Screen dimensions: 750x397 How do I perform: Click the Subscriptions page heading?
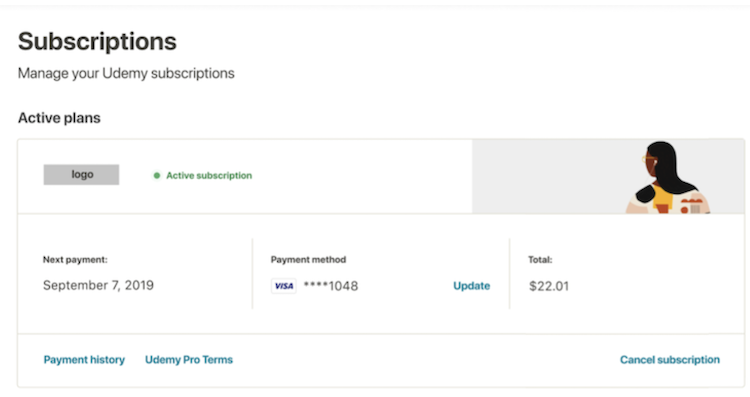97,41
